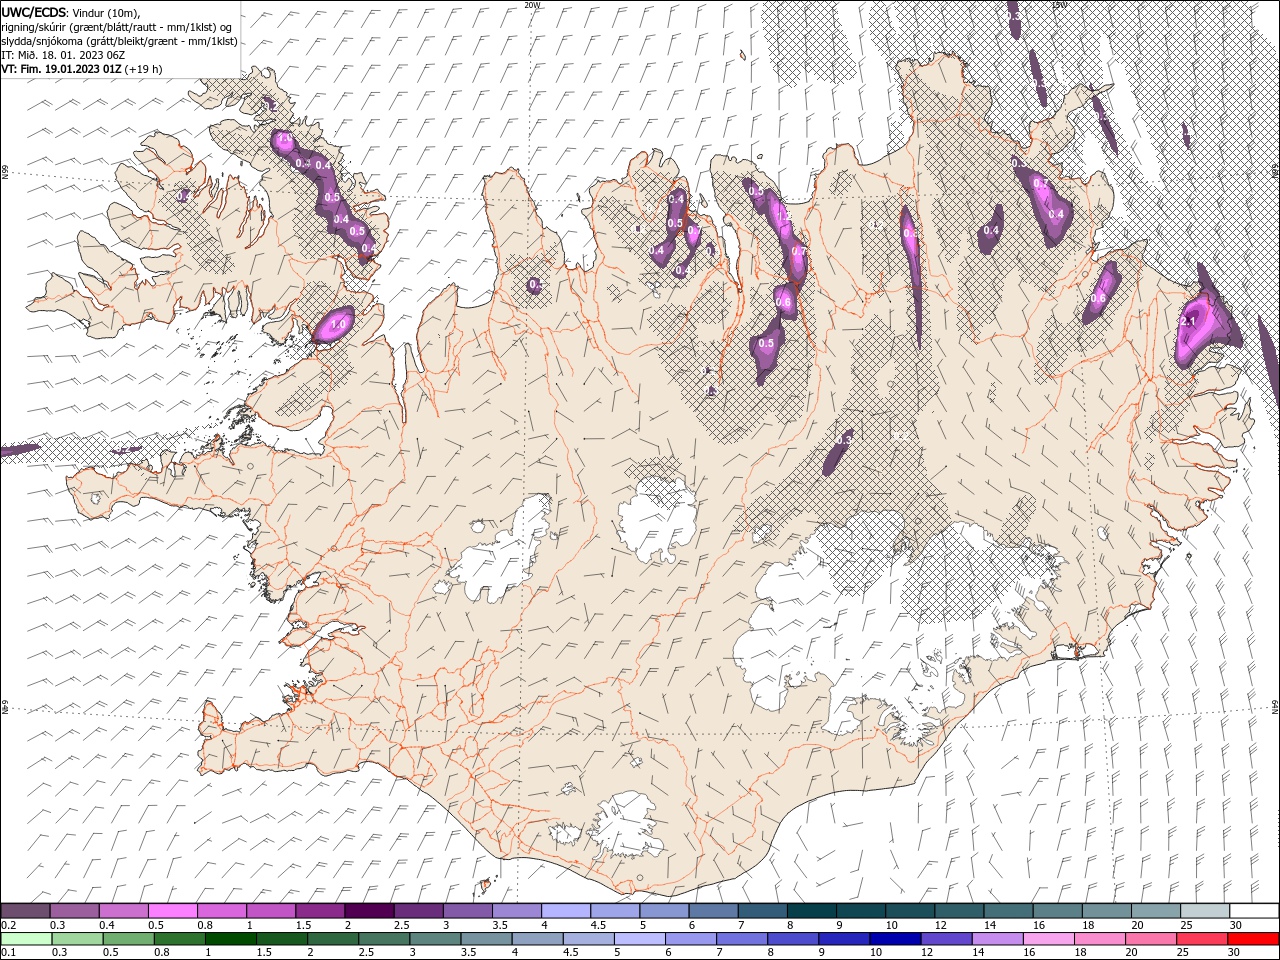This screenshot has width=1280, height=960.
Task: Click the 15W longitude label at top
Action: point(1059,5)
